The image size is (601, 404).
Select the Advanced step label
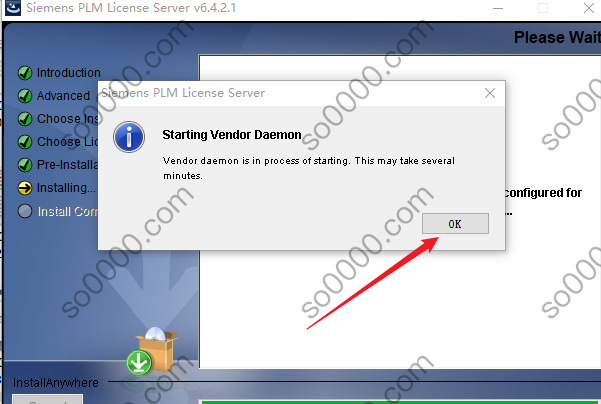pos(63,95)
